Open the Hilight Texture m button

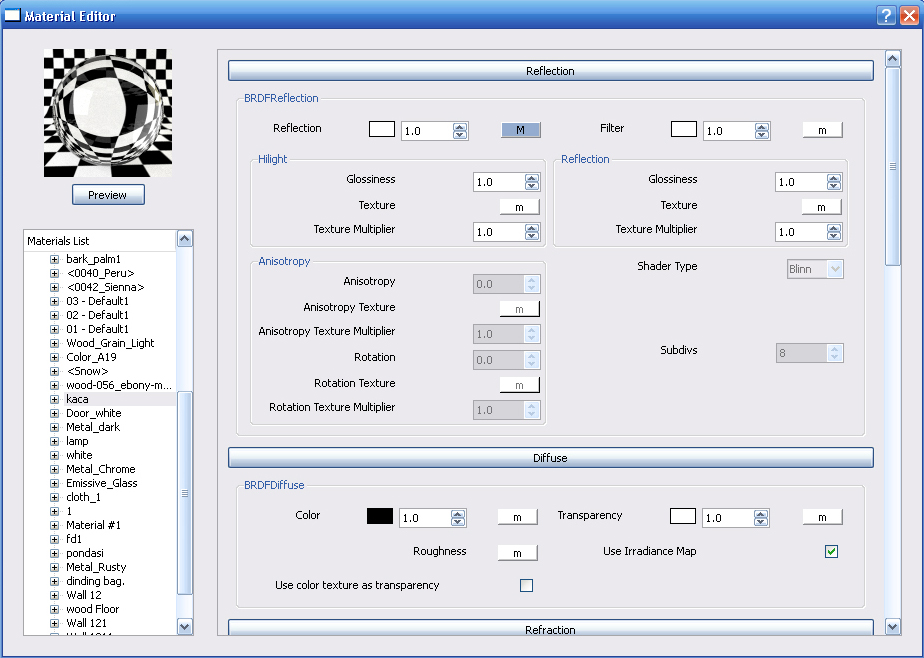coord(519,207)
